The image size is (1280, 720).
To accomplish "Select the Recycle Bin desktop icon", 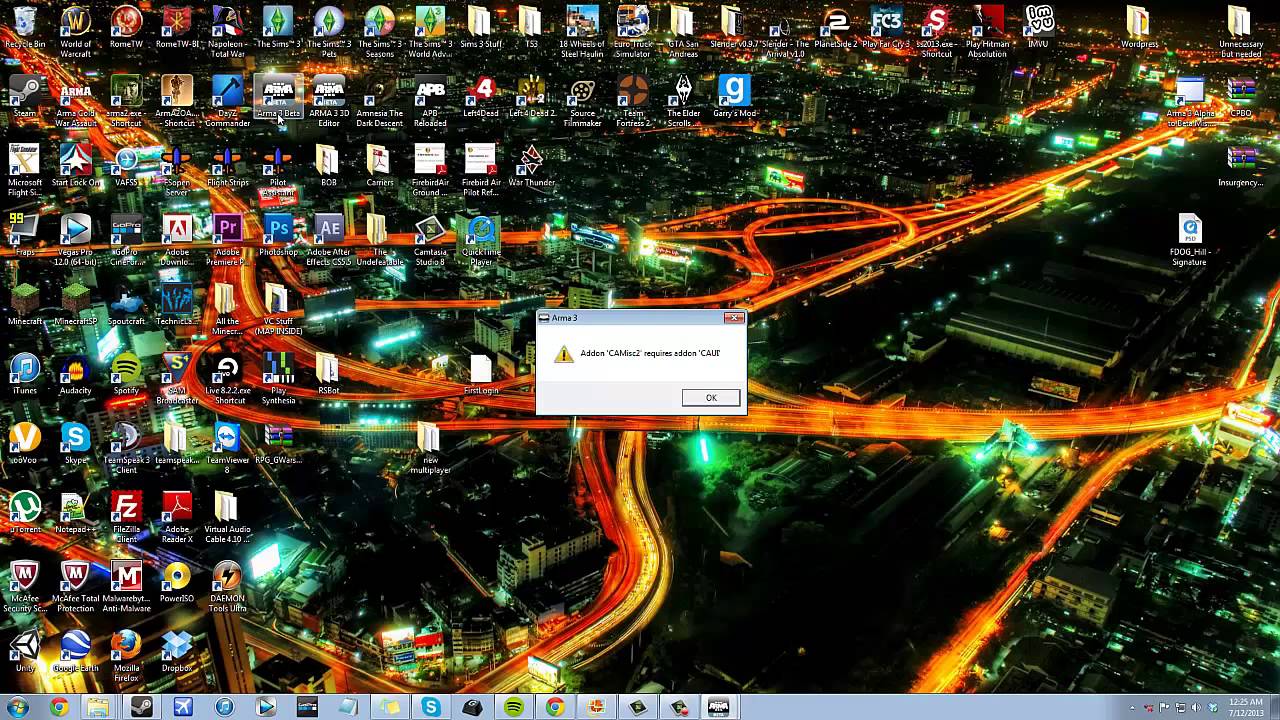I will 25,28.
